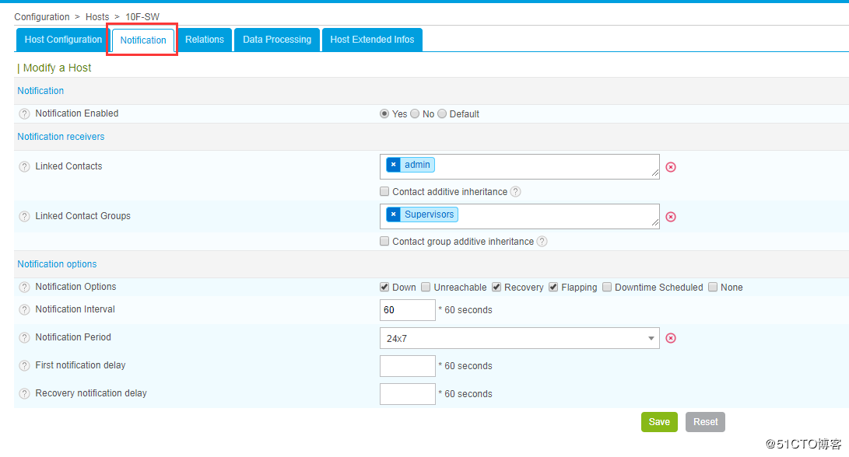Open the Data Processing tab

(277, 40)
